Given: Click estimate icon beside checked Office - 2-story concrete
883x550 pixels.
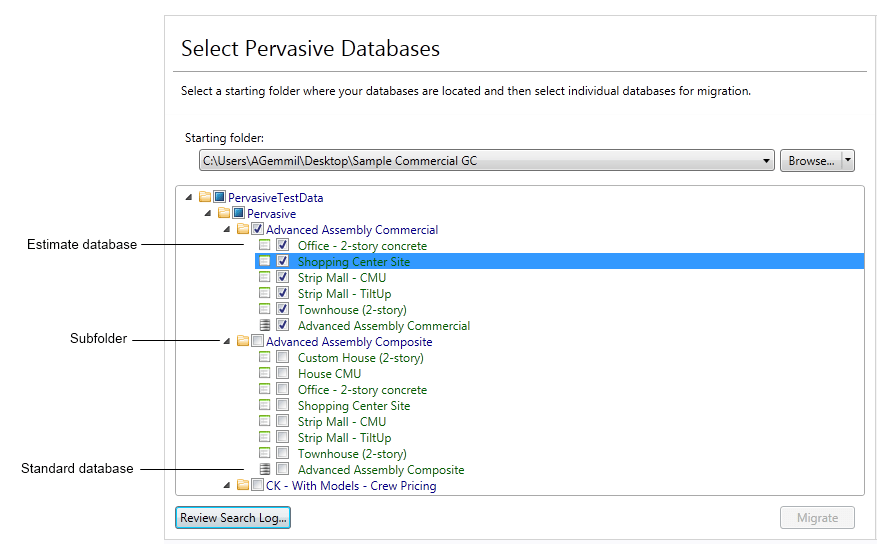Looking at the screenshot, I should point(265,245).
